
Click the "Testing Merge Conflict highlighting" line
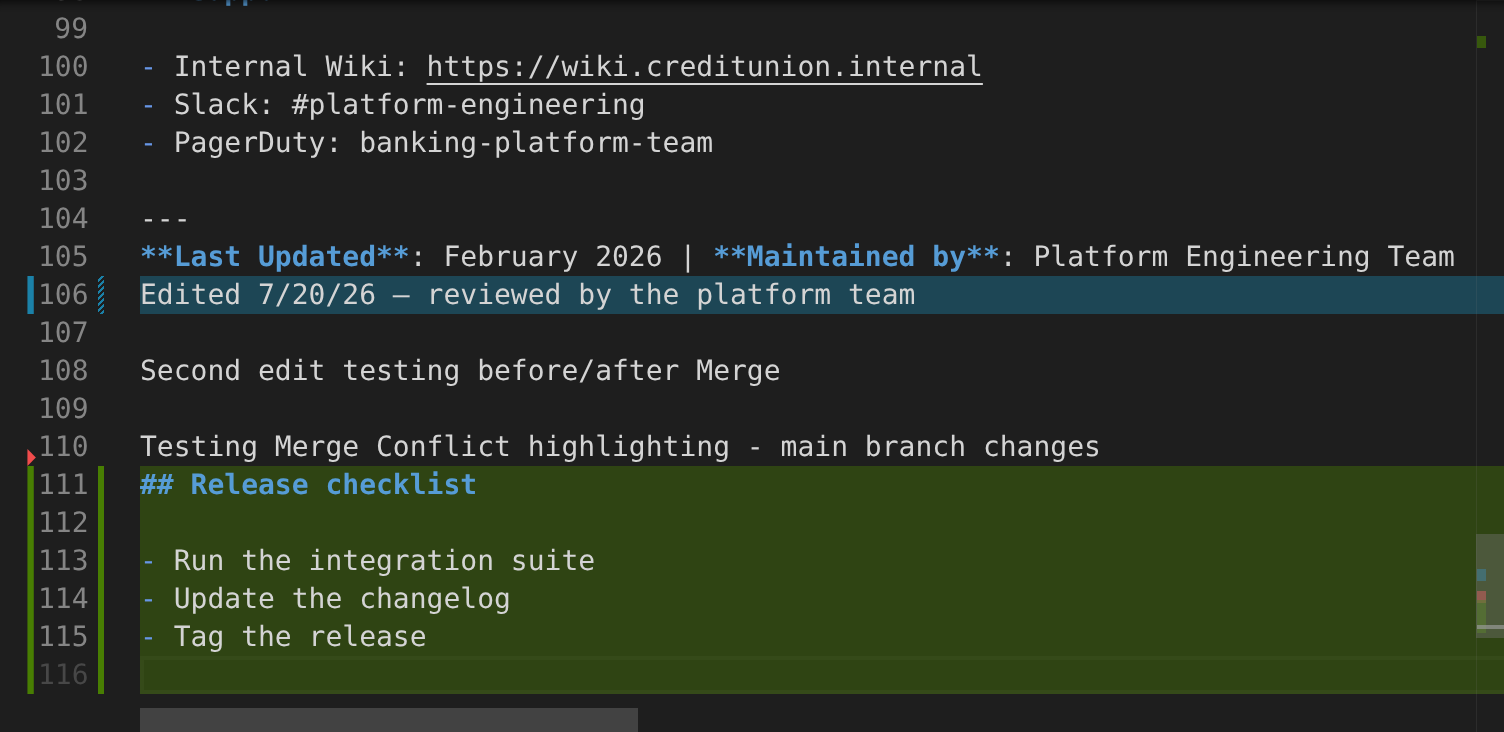[x=620, y=447]
